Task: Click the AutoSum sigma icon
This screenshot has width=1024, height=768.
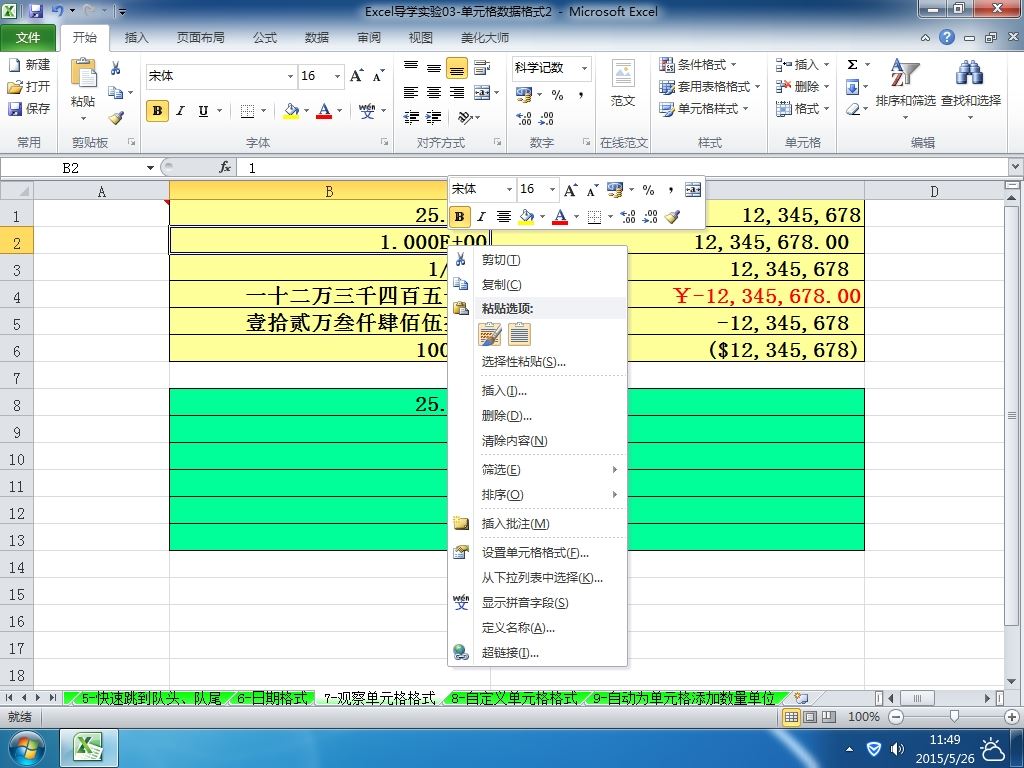Action: point(852,65)
